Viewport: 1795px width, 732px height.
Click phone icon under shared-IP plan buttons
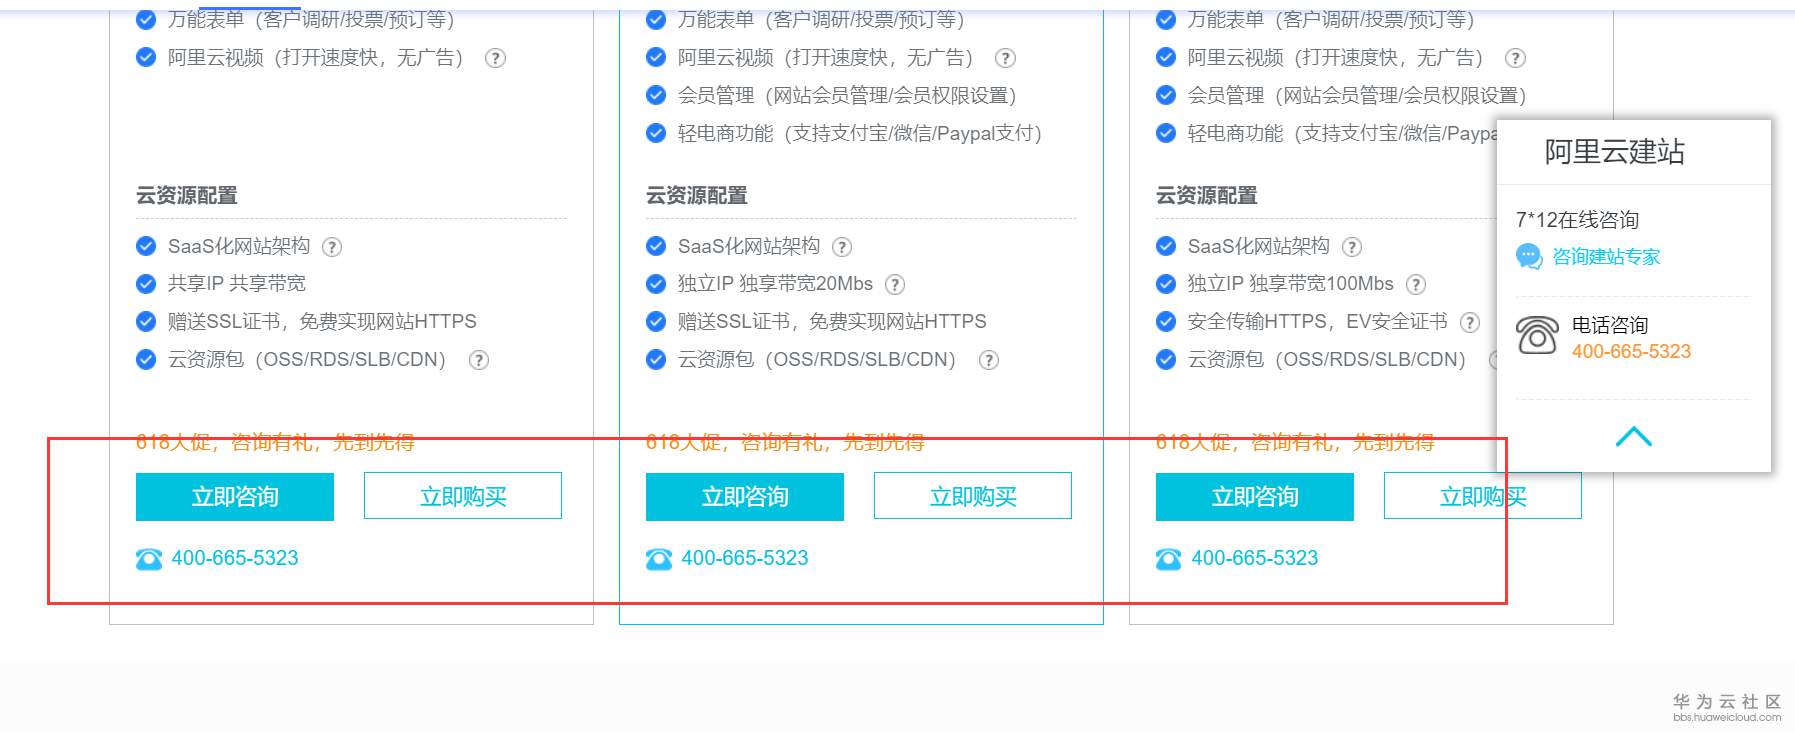point(149,559)
